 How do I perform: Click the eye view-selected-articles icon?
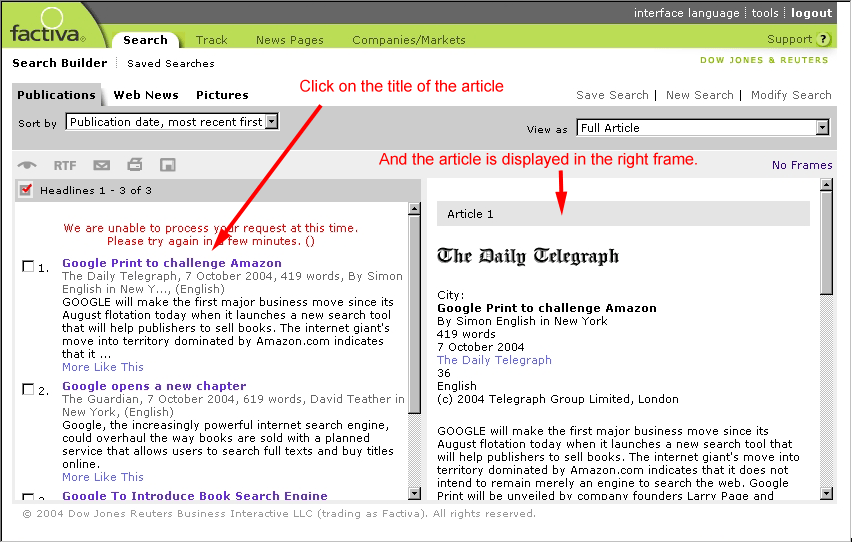[27, 165]
